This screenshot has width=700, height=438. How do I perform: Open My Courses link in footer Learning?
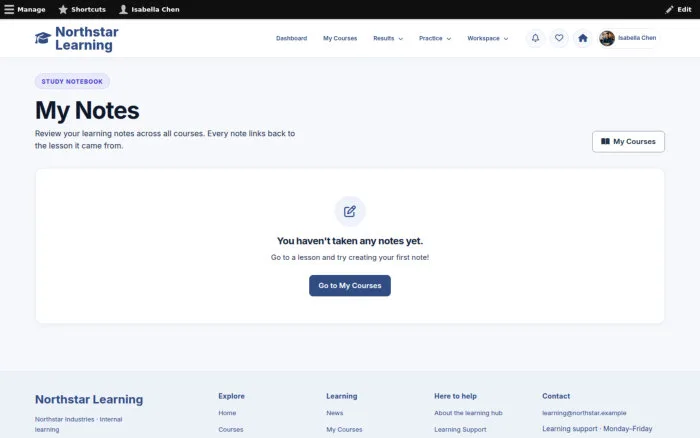click(344, 430)
